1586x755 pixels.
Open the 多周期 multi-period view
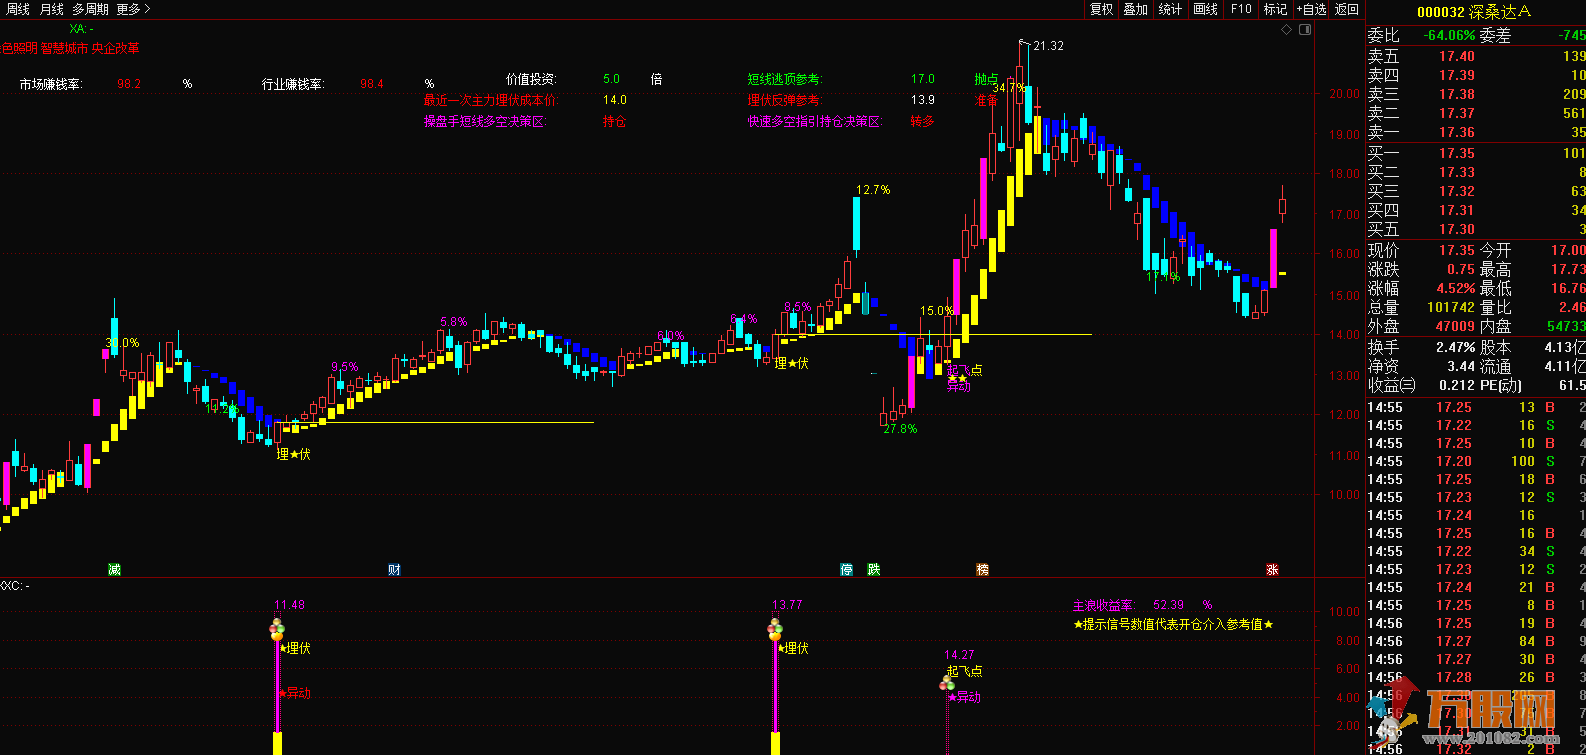coord(90,9)
